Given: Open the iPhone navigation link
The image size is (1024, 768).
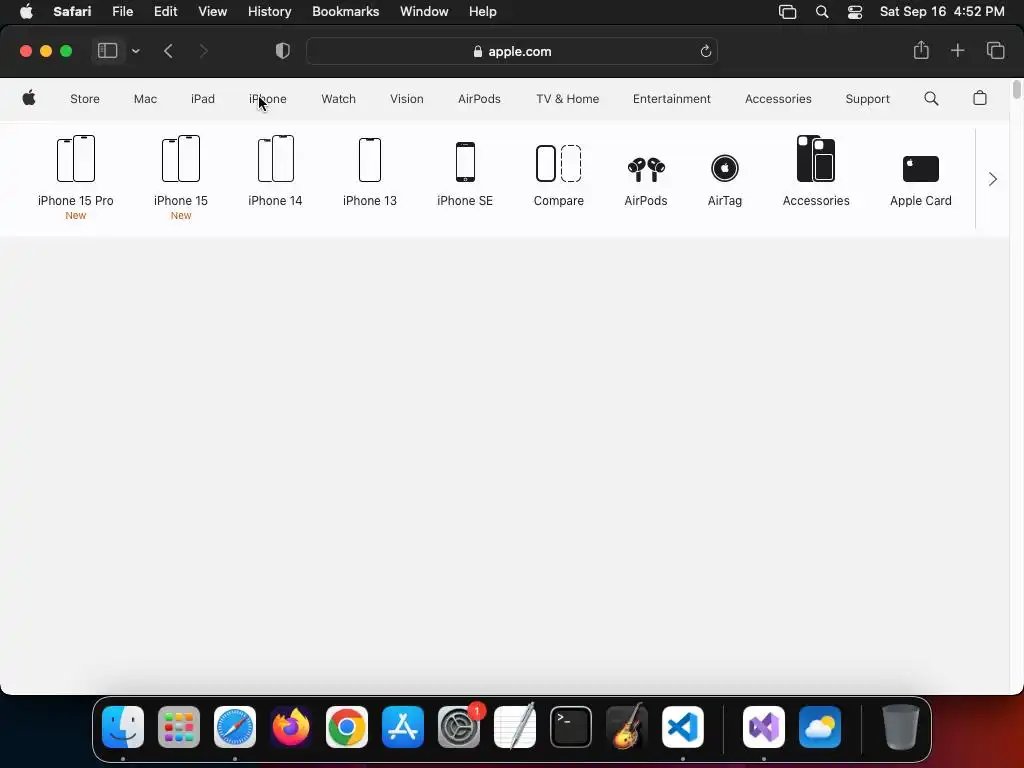Looking at the screenshot, I should [x=268, y=99].
